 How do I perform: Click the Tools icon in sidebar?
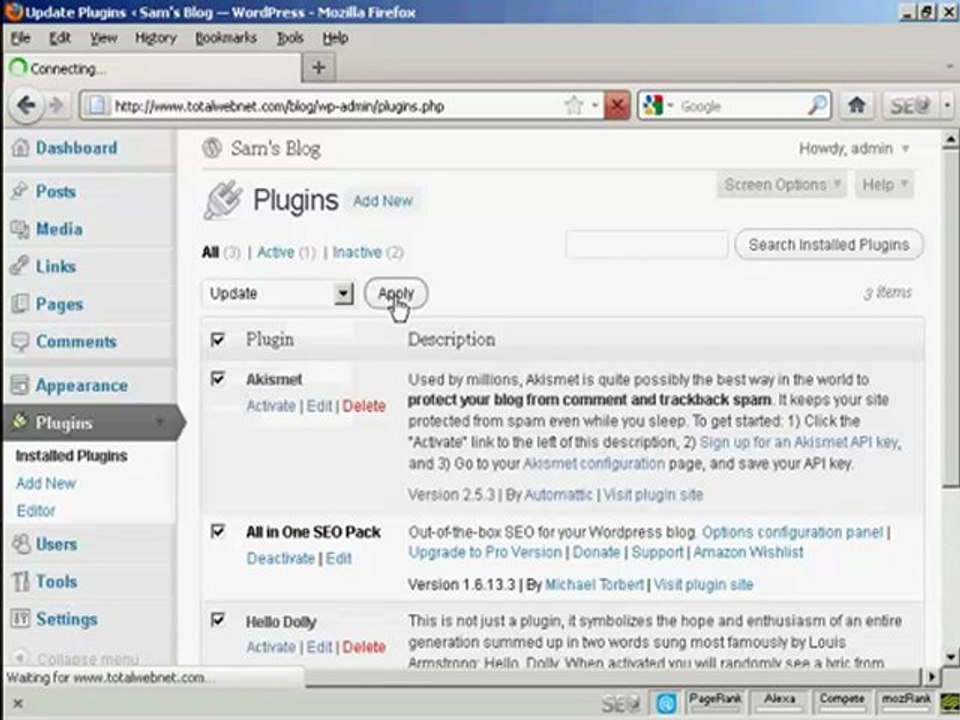pos(21,582)
